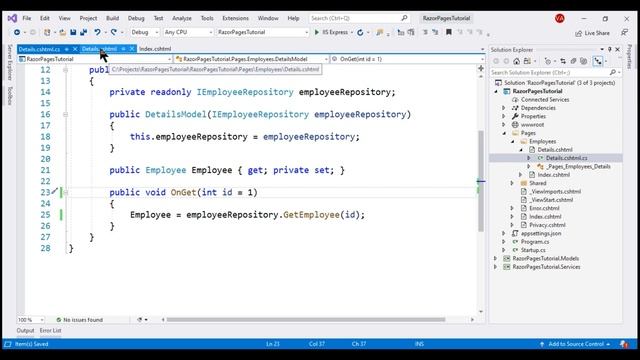Toggle auto-hide pin of Solution Explorer panel
This screenshot has height=360, width=640.
pyautogui.click(x=609, y=49)
